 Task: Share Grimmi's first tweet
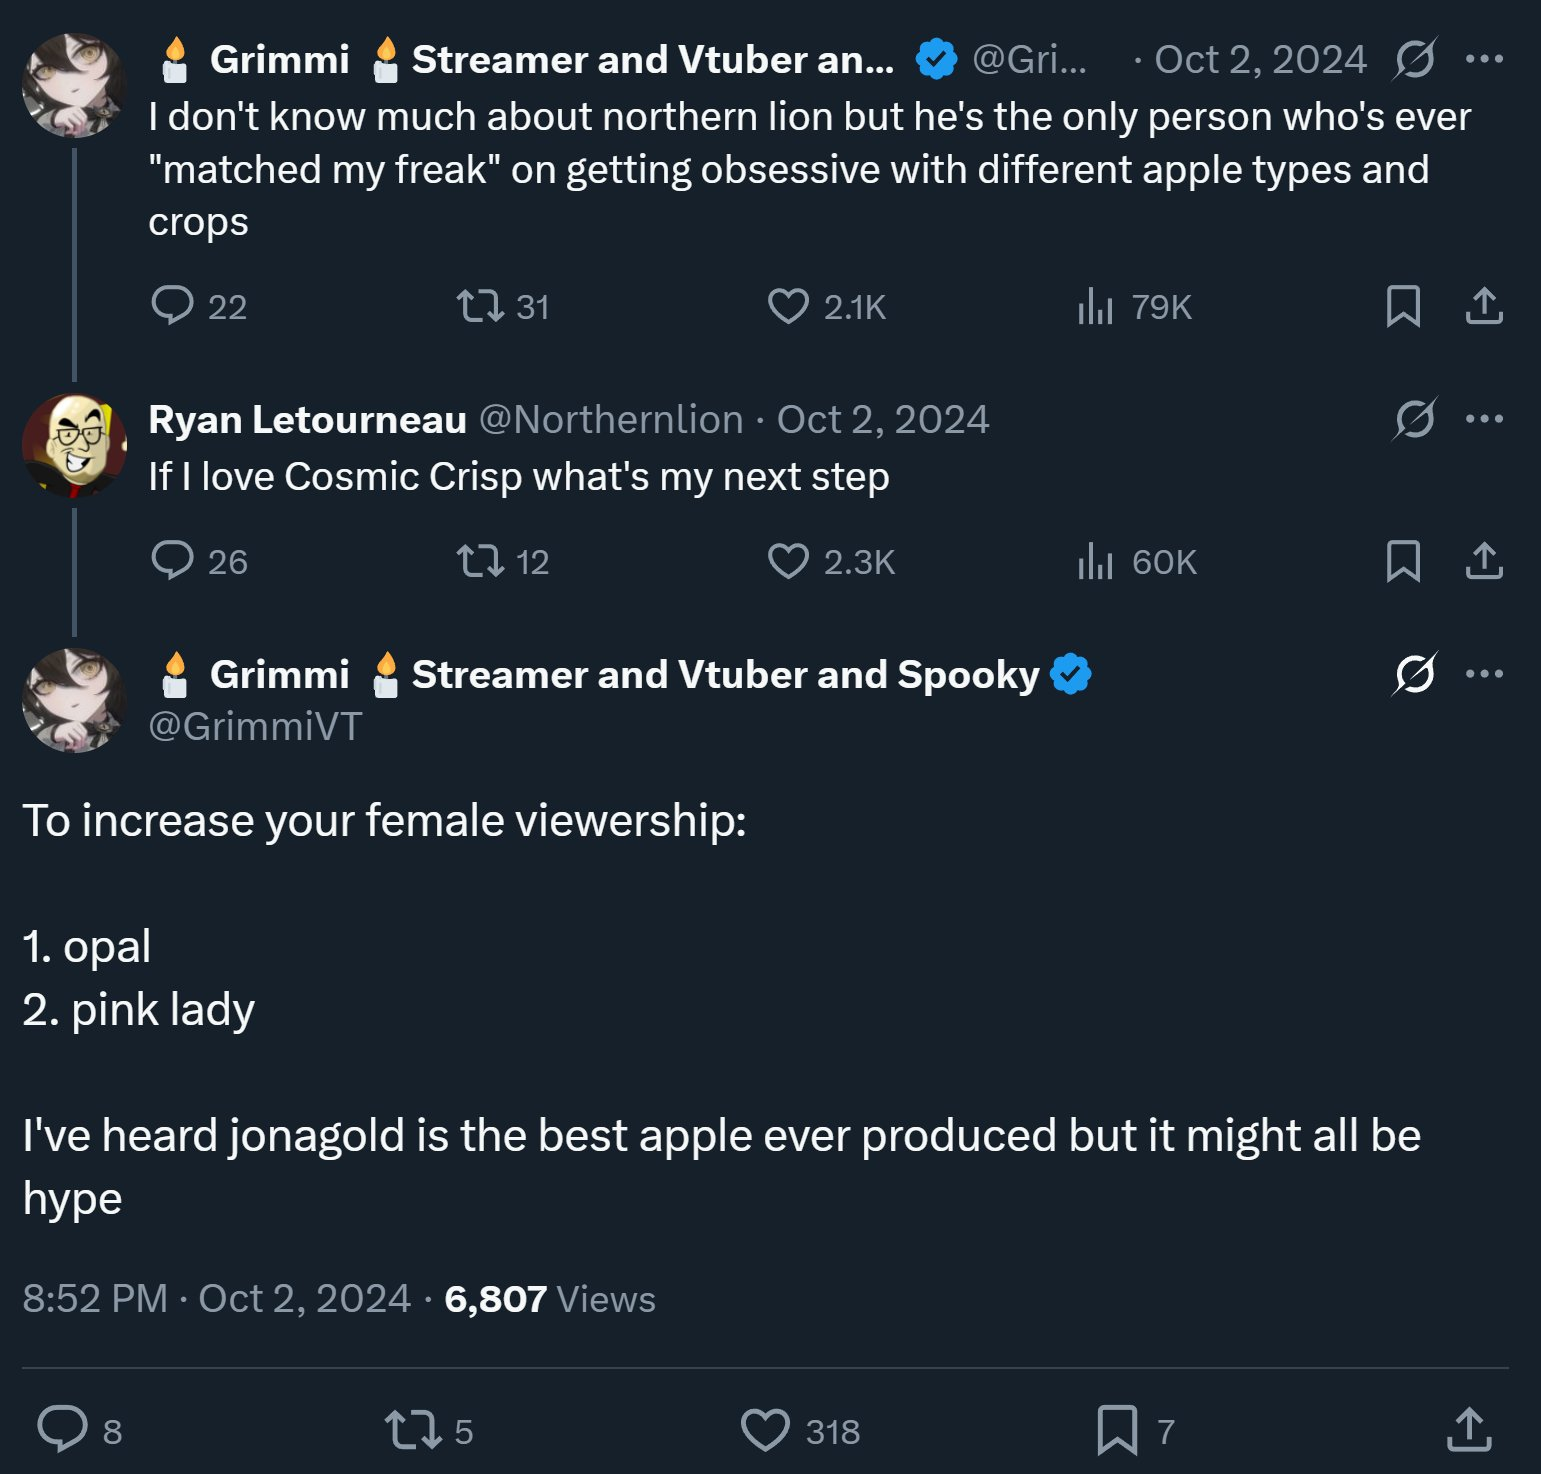1484,306
